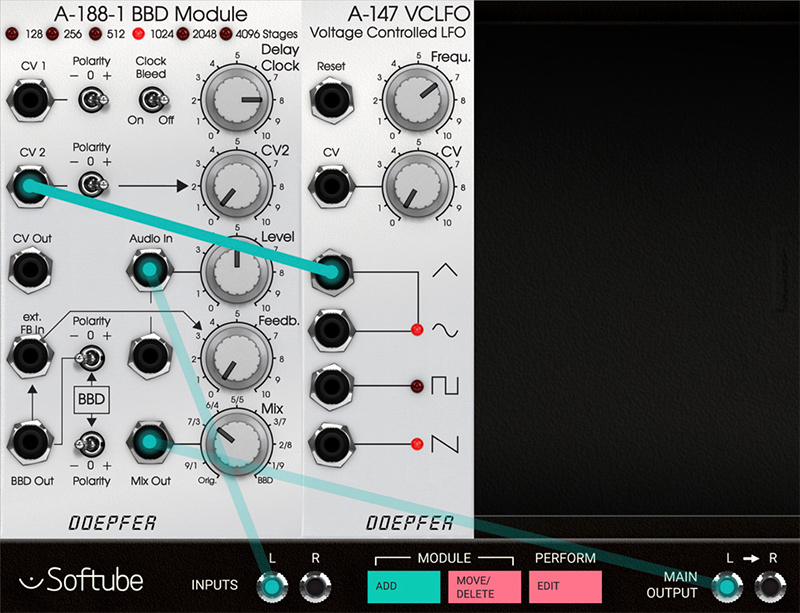Flip the CV 2 Polarity switch

[93, 184]
